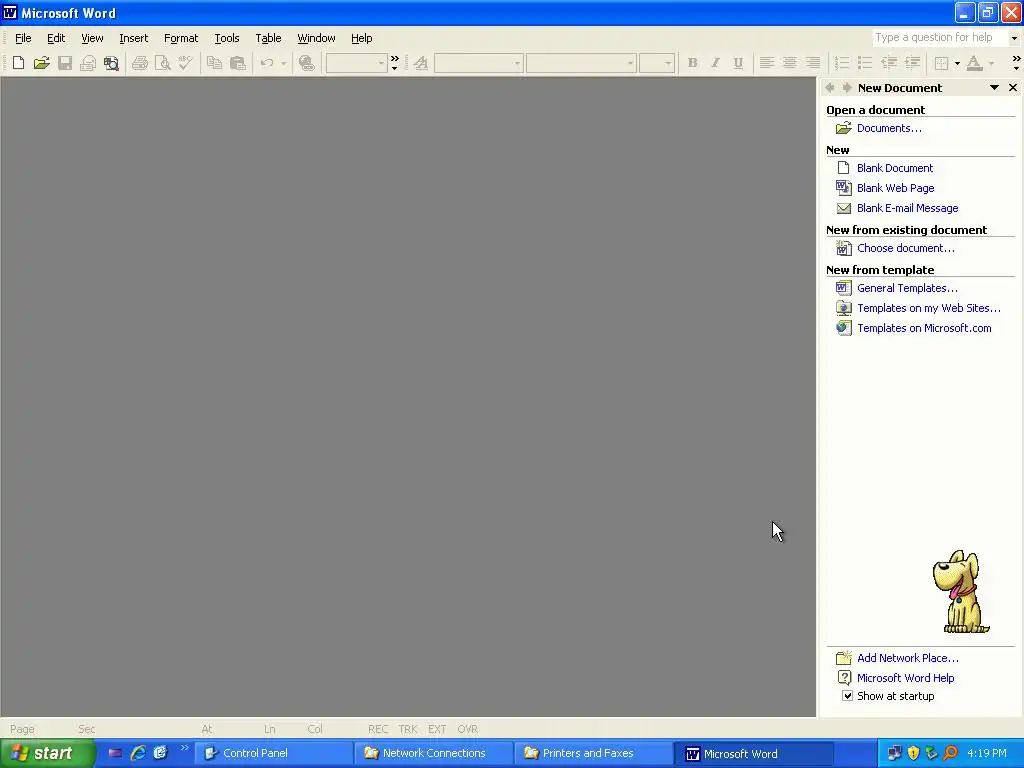This screenshot has height=768, width=1024.
Task: Toggle Italic formatting
Action: coord(715,63)
